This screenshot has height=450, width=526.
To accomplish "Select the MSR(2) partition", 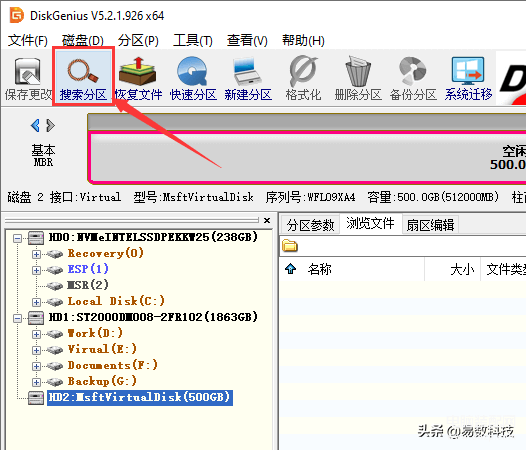I will point(88,285).
